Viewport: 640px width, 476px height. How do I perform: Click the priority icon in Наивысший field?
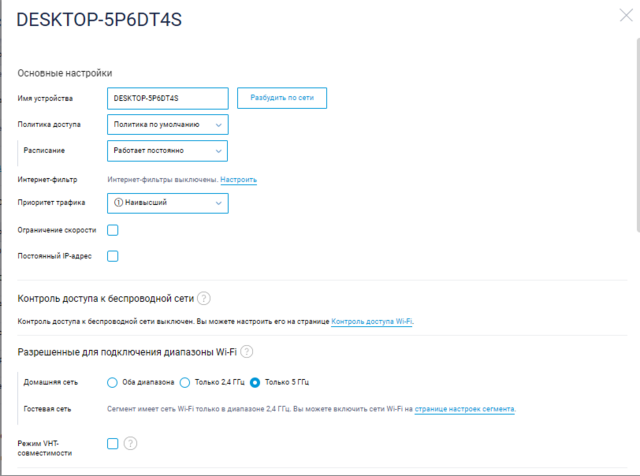118,203
